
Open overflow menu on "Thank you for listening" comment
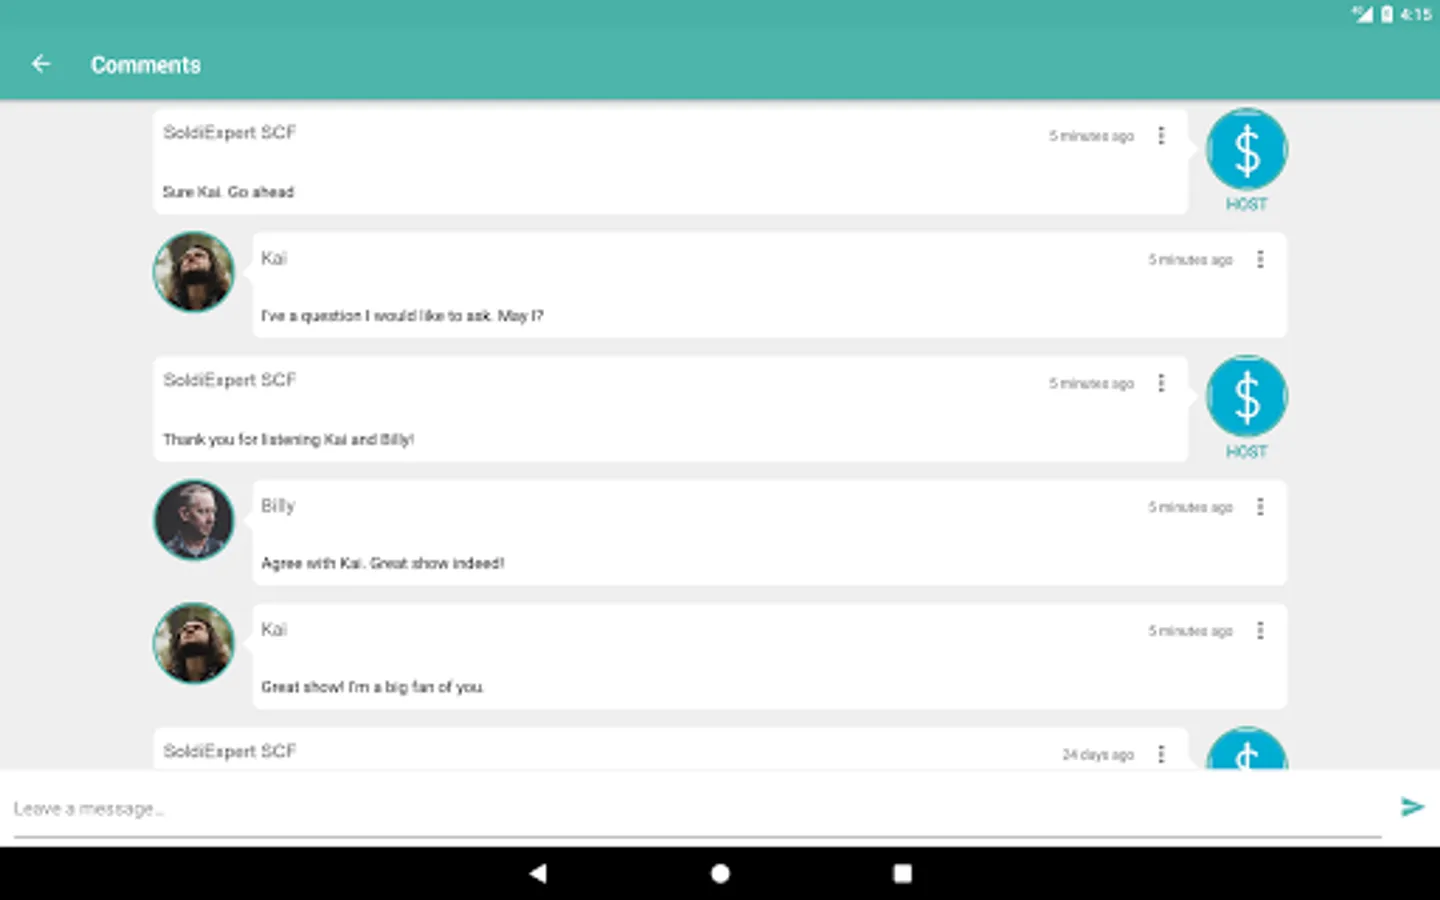(x=1161, y=383)
